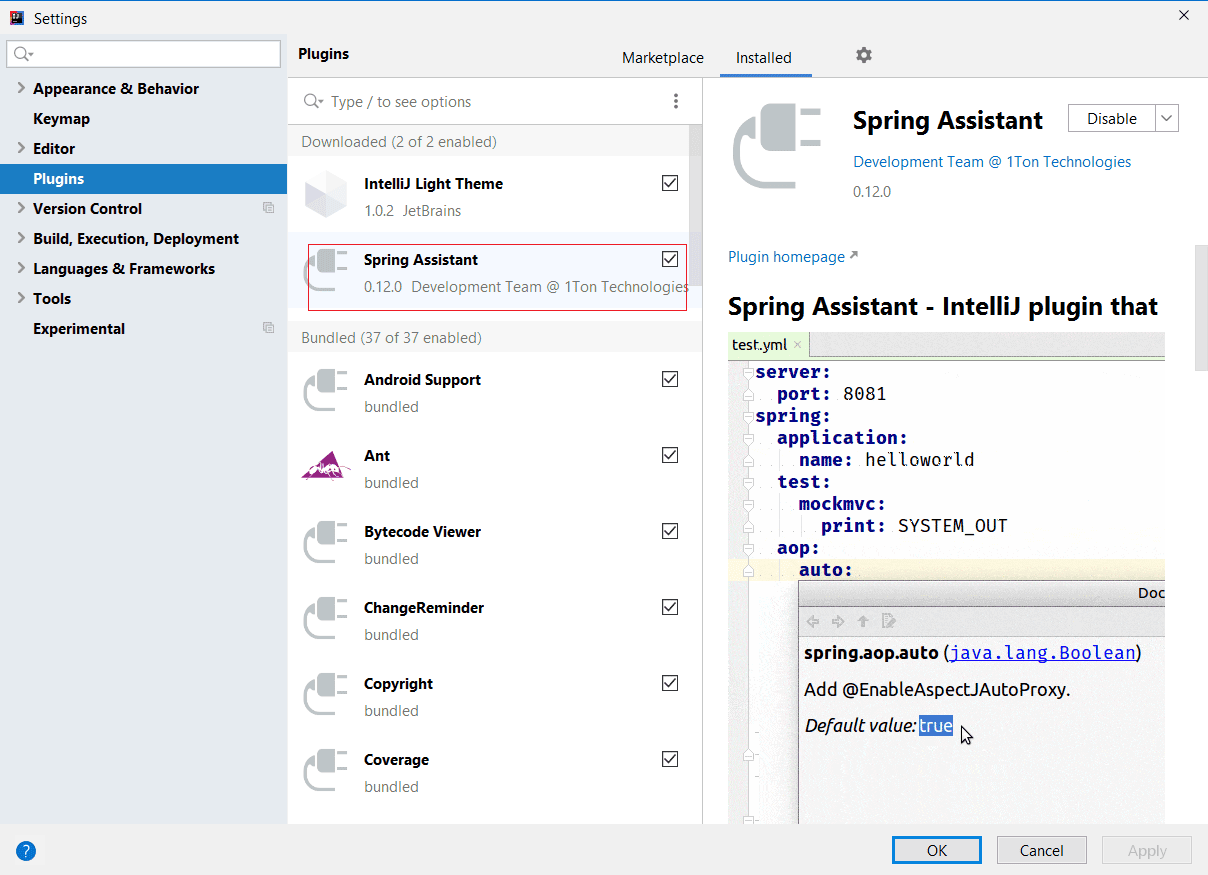Select the Installed tab
The image size is (1208, 875).
click(763, 58)
